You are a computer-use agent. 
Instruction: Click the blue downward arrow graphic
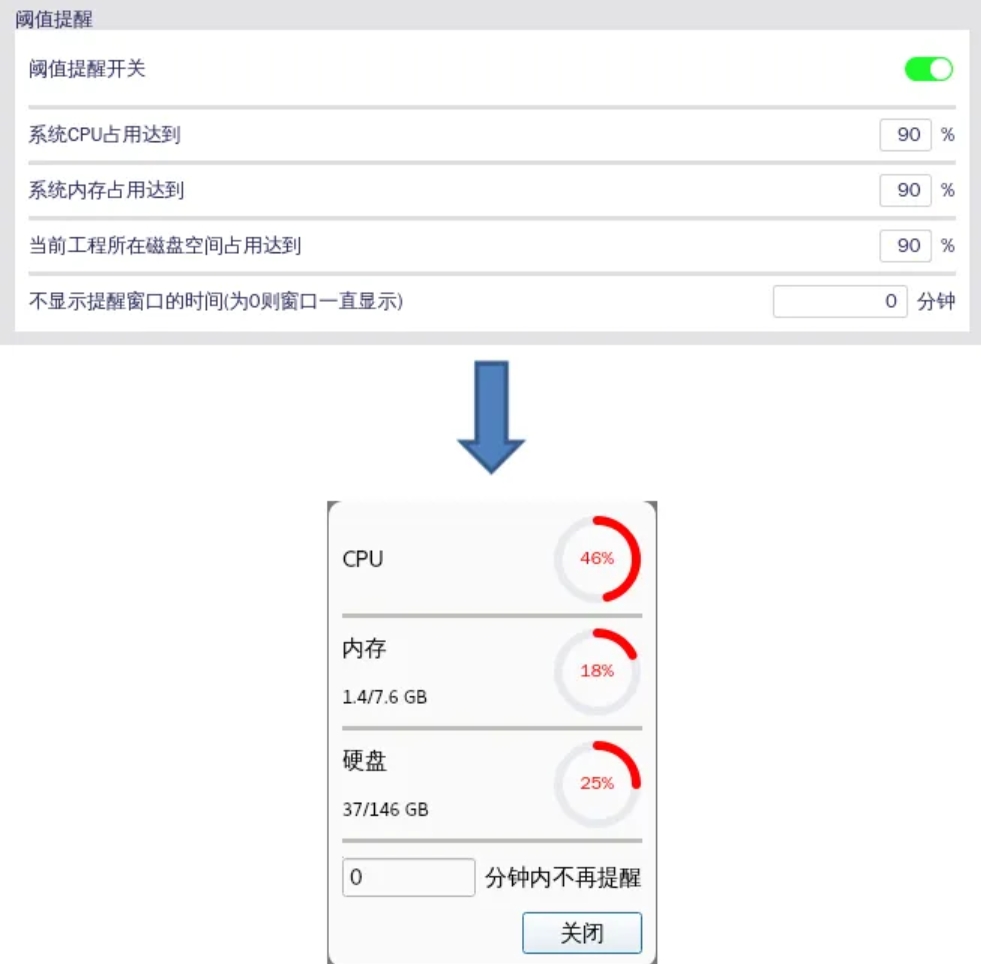coord(491,417)
